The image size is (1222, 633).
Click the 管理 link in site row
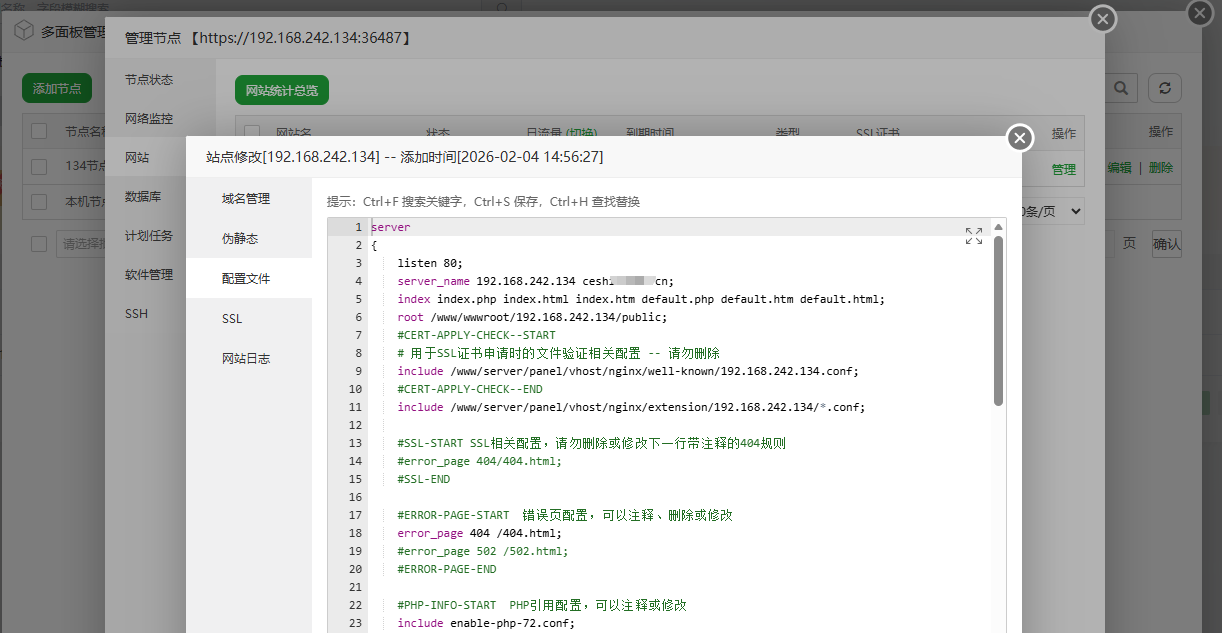(x=1063, y=170)
